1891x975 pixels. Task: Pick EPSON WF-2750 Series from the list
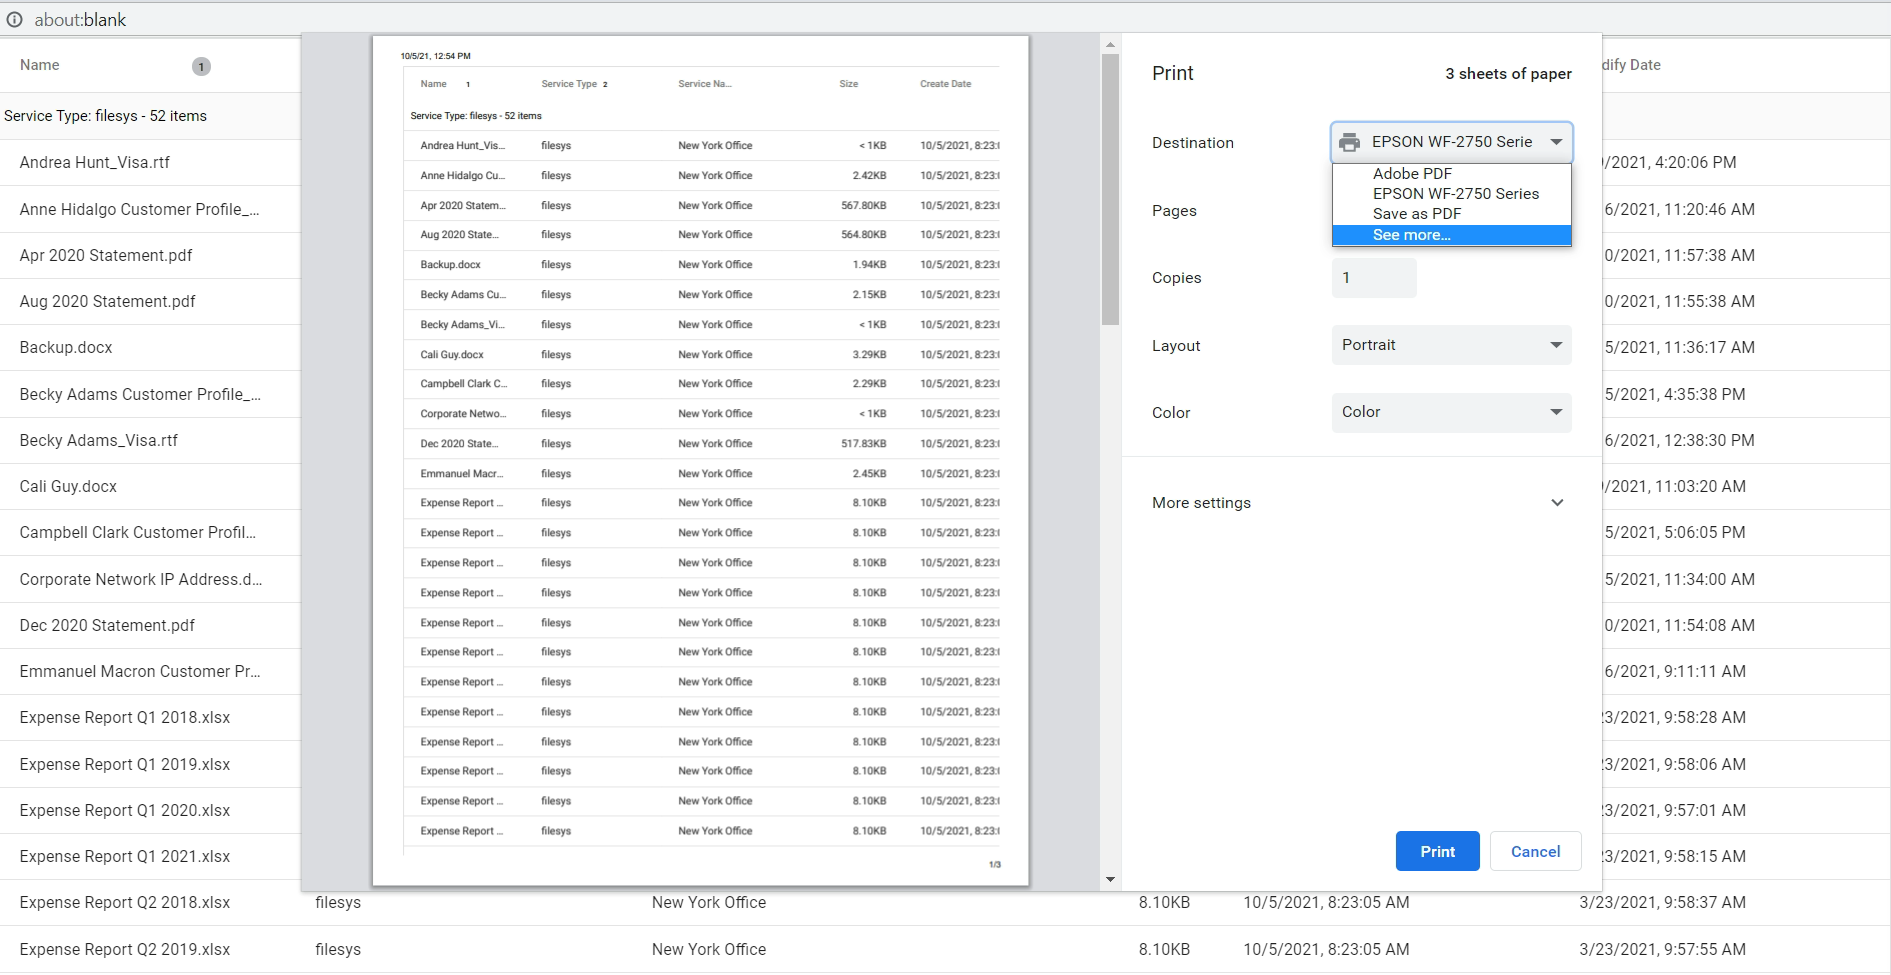point(1455,194)
